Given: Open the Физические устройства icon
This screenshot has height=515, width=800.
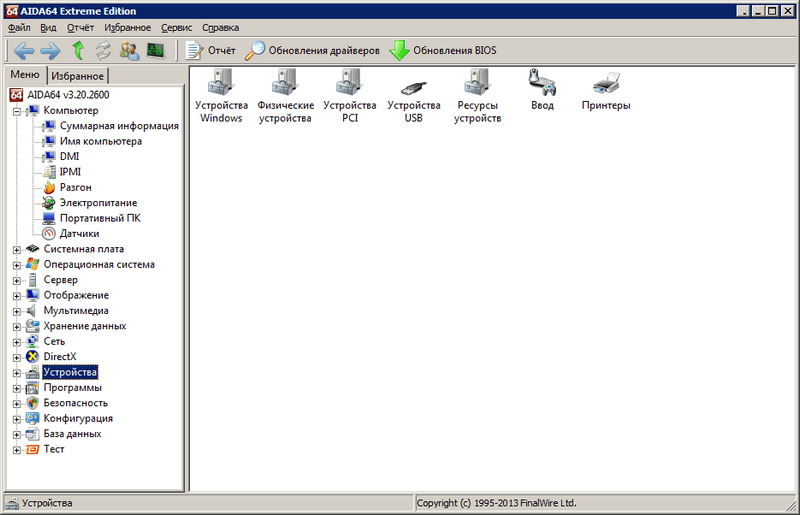Looking at the screenshot, I should [285, 84].
